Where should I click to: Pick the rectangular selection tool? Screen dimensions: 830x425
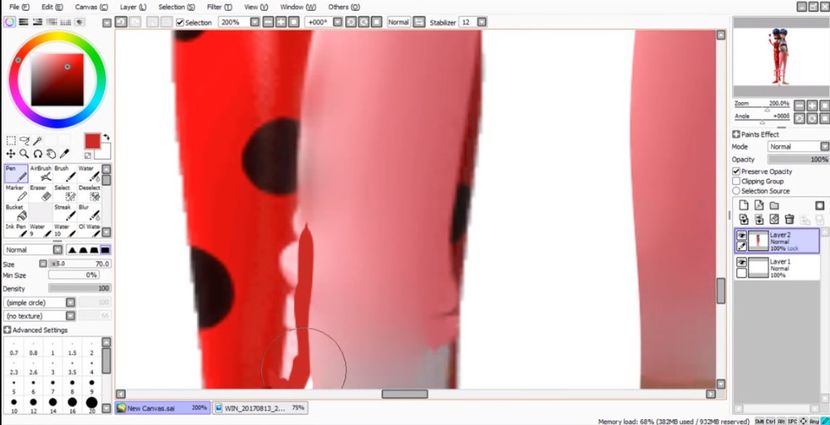tap(11, 141)
